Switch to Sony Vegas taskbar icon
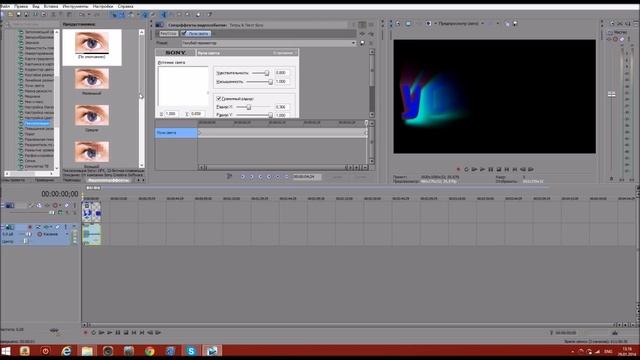The height and width of the screenshot is (360, 640). [212, 351]
